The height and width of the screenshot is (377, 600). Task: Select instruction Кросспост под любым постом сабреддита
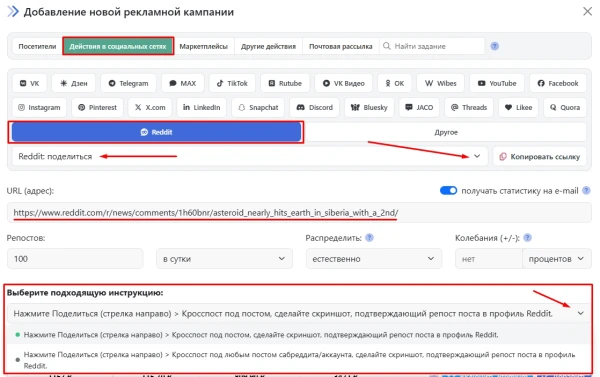coord(299,360)
